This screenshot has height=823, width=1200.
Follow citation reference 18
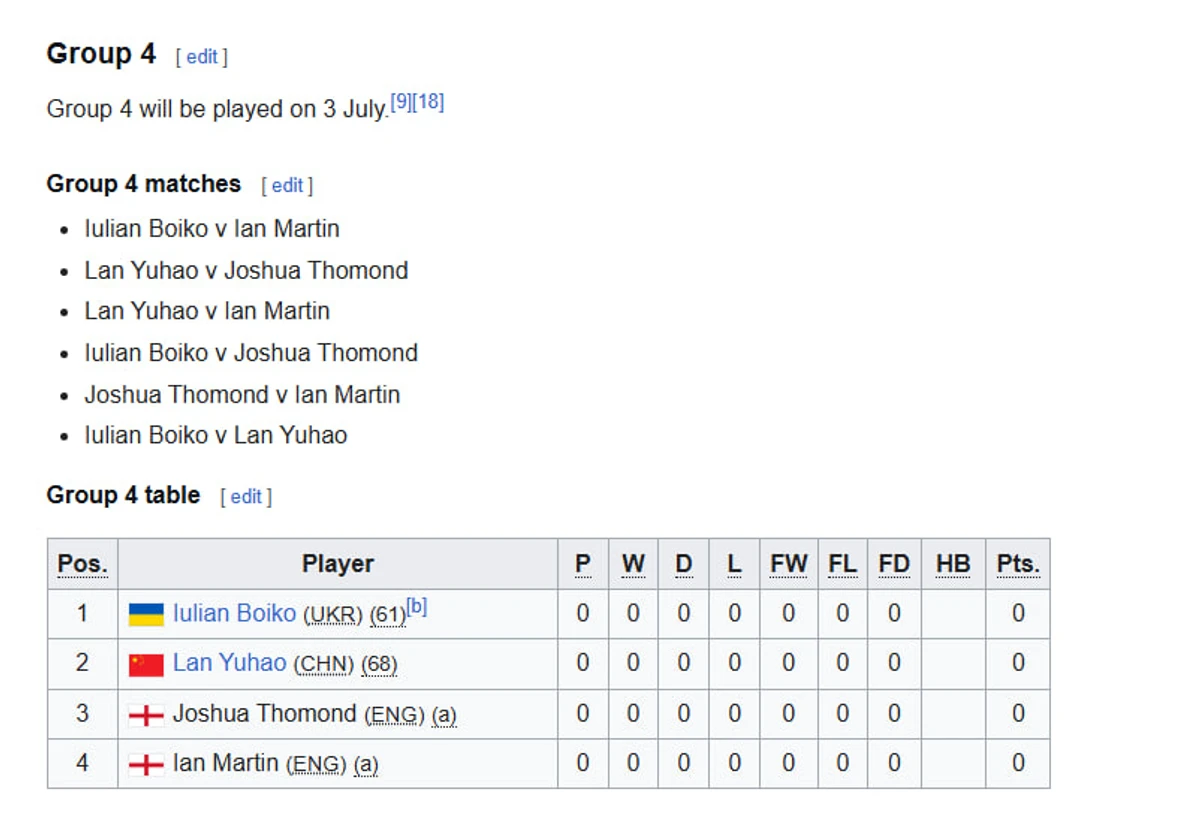coord(428,101)
